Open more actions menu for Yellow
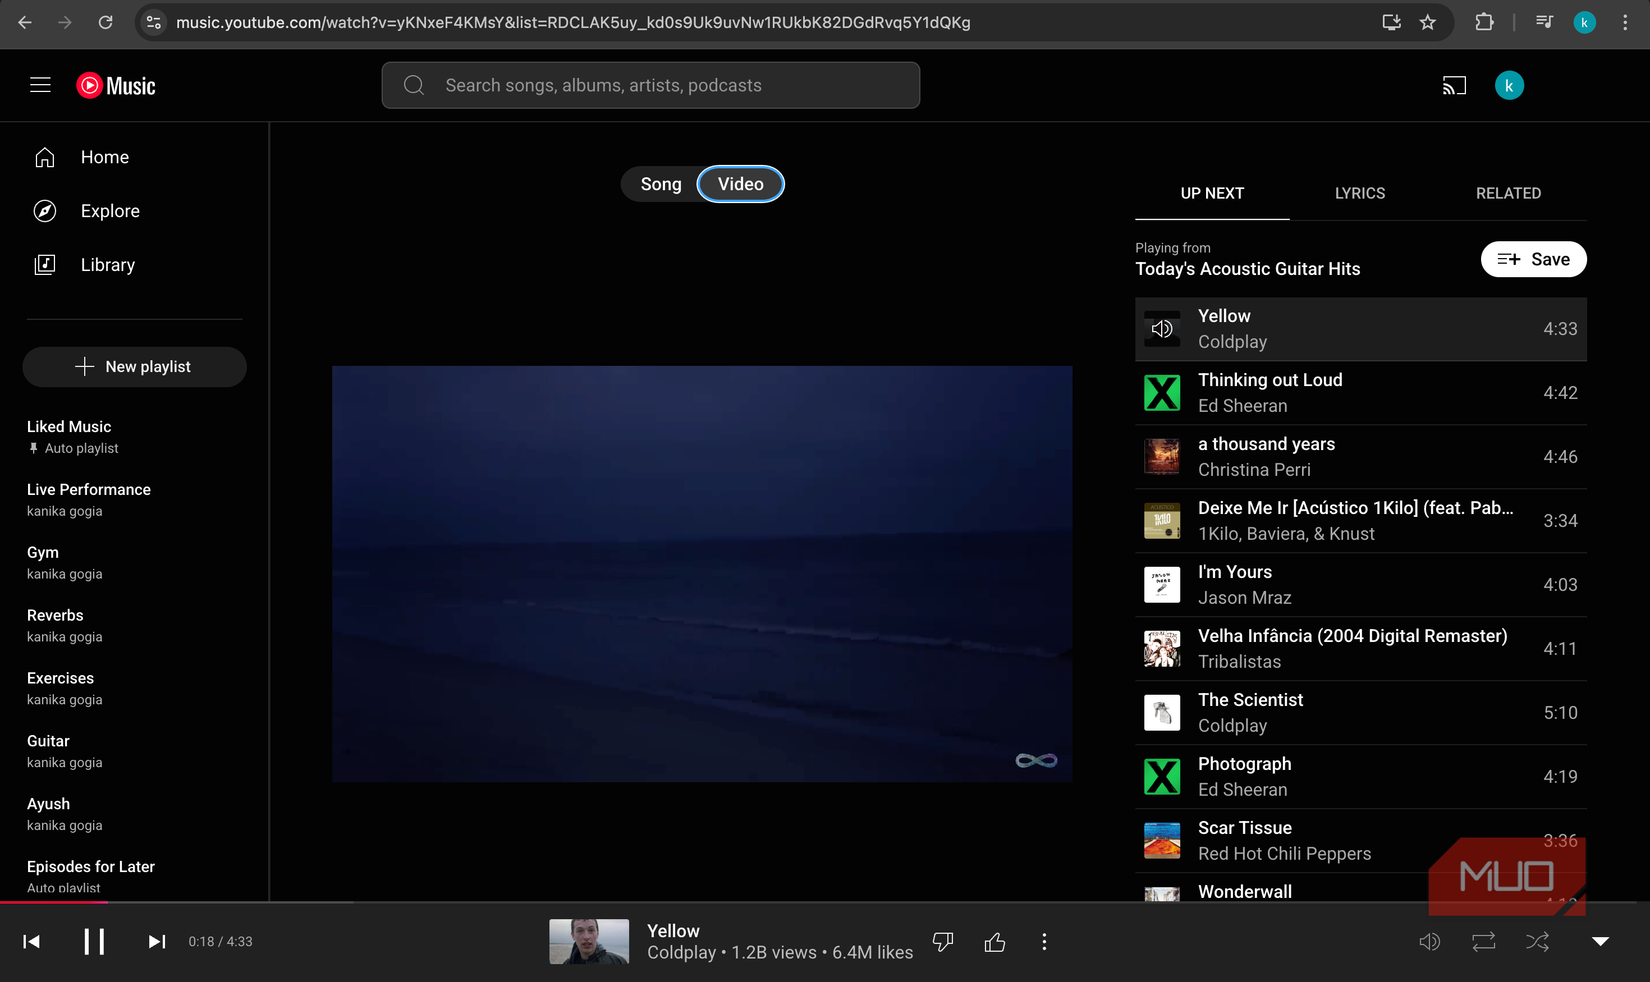 tap(1044, 942)
